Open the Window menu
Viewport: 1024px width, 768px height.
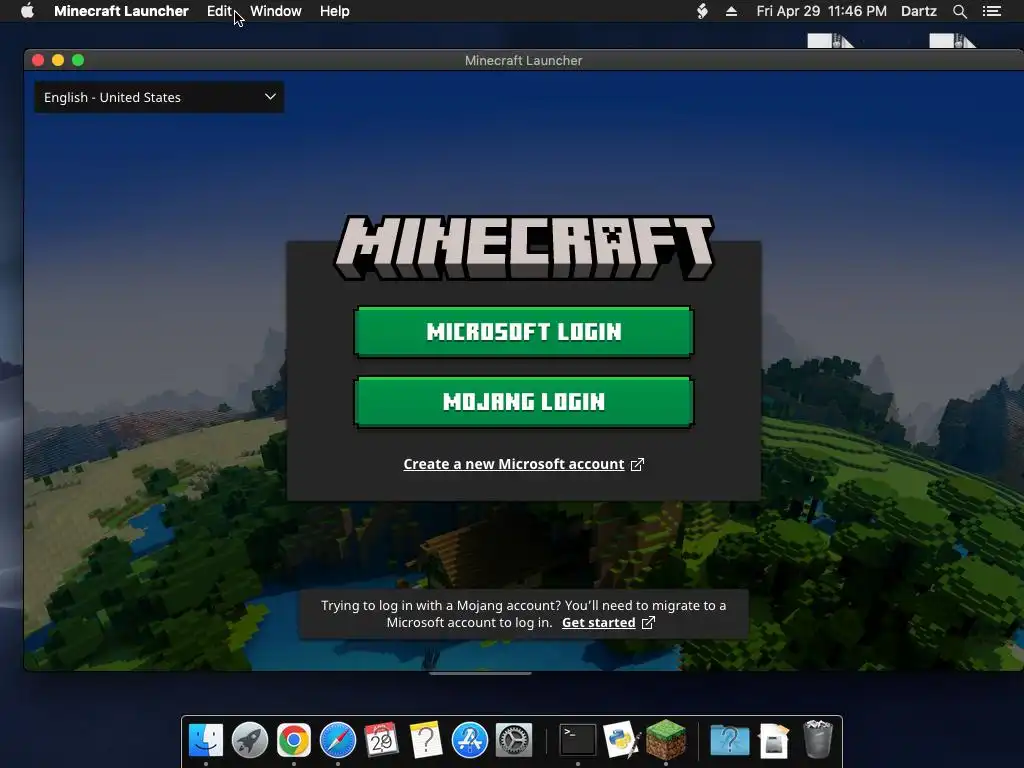pyautogui.click(x=276, y=11)
